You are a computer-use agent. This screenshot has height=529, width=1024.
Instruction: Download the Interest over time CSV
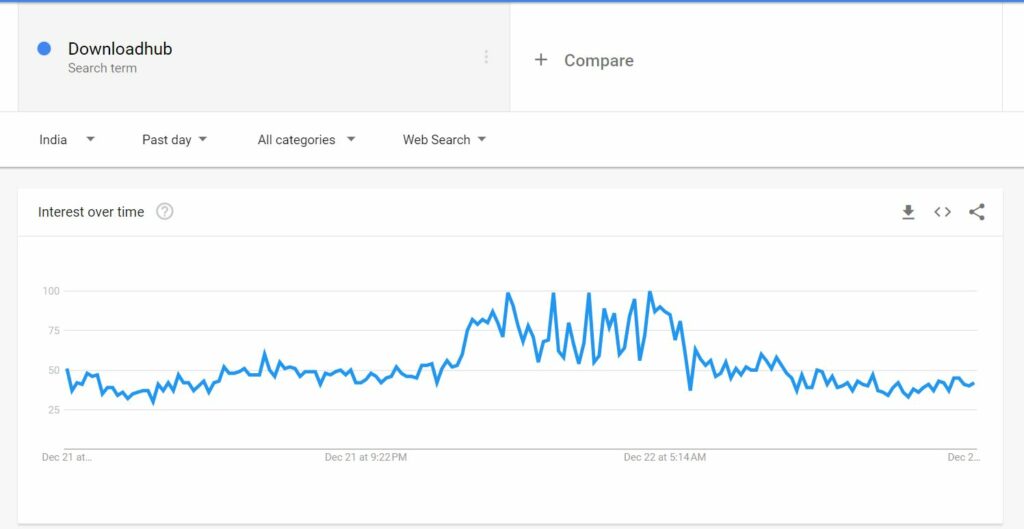[908, 212]
